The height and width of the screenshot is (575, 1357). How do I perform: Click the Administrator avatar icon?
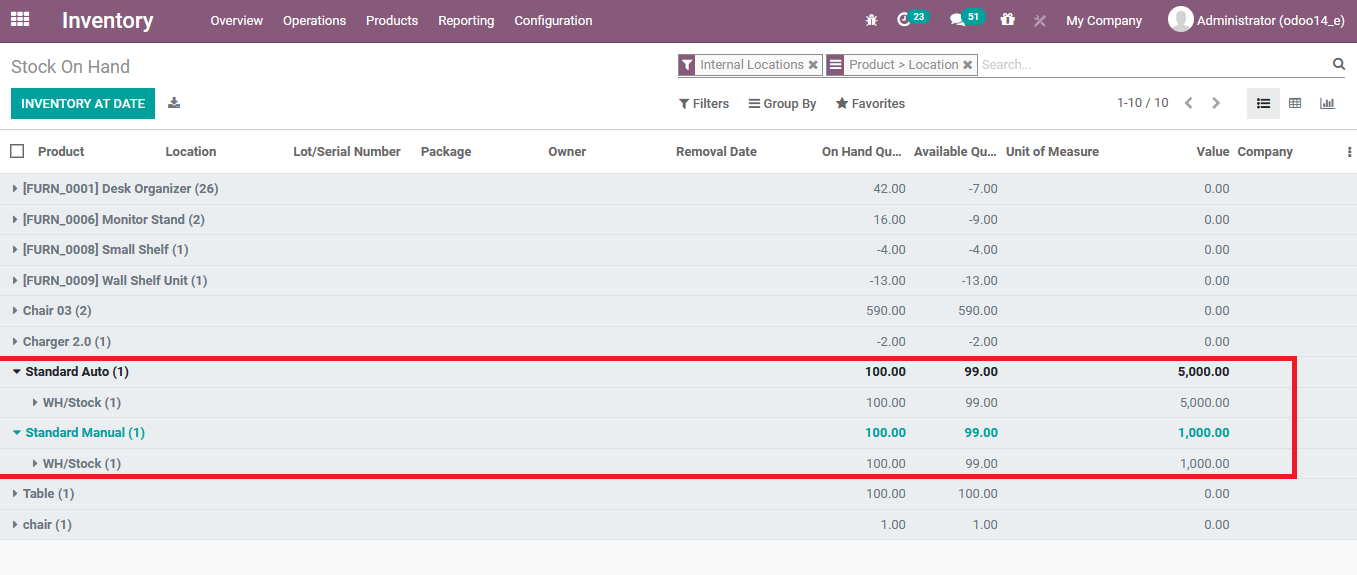click(x=1180, y=19)
